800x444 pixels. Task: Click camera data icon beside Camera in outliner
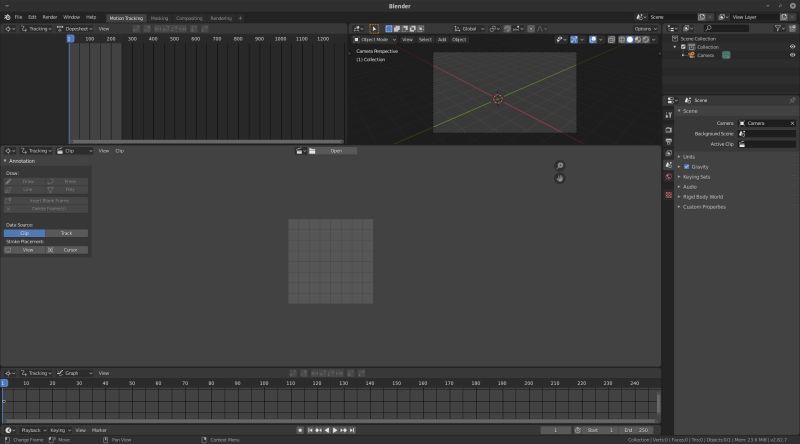click(726, 55)
